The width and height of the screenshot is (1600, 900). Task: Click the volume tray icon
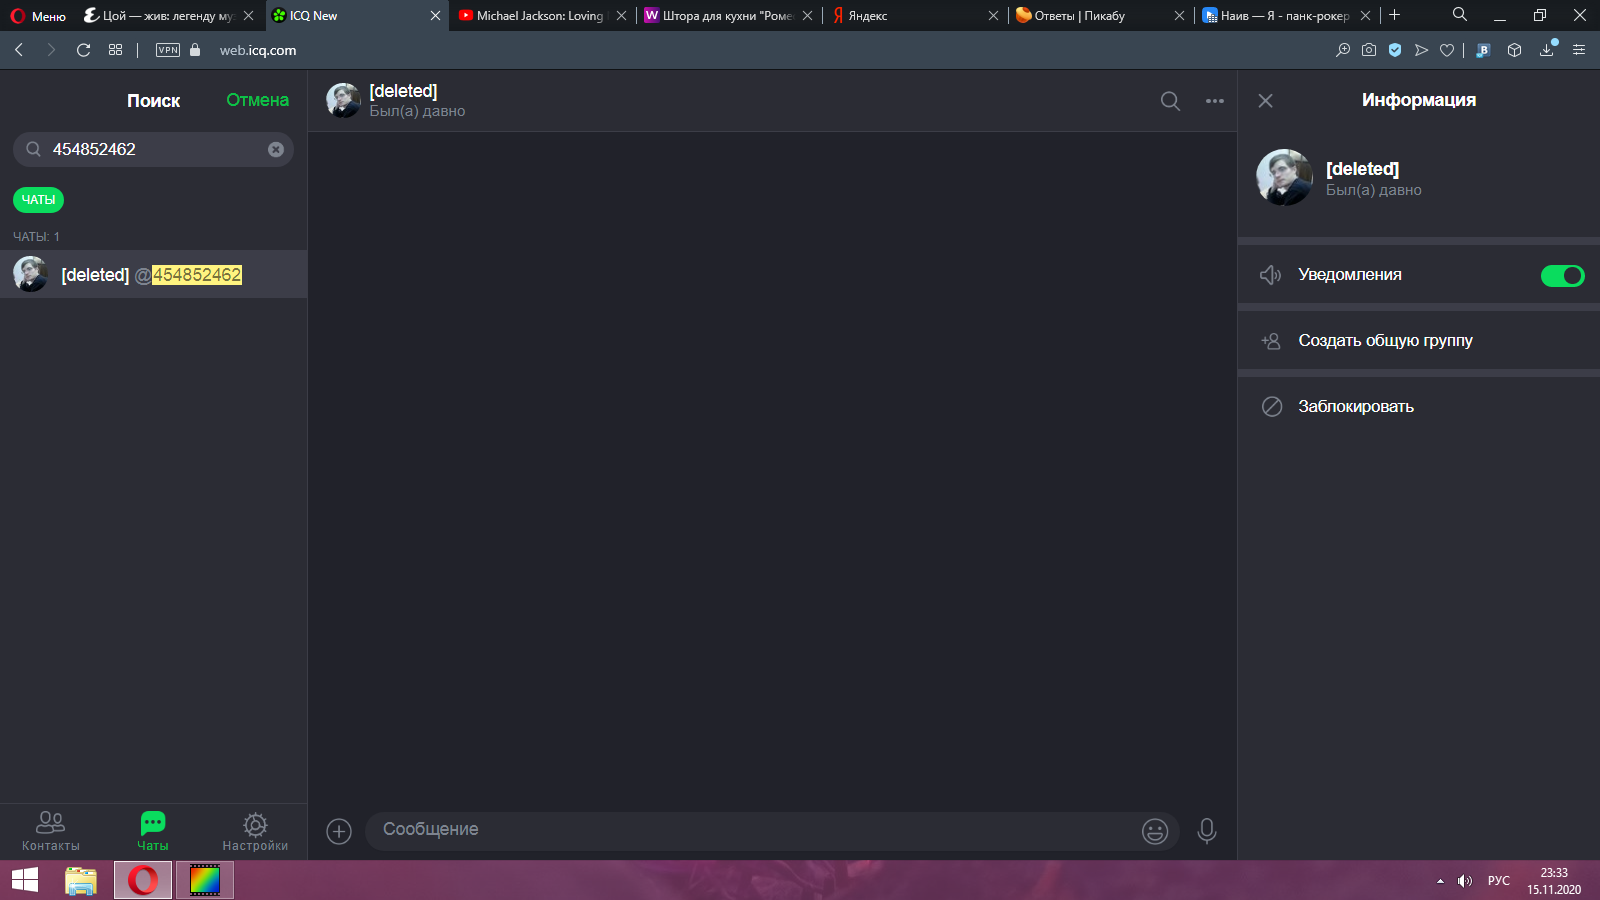click(x=1465, y=881)
